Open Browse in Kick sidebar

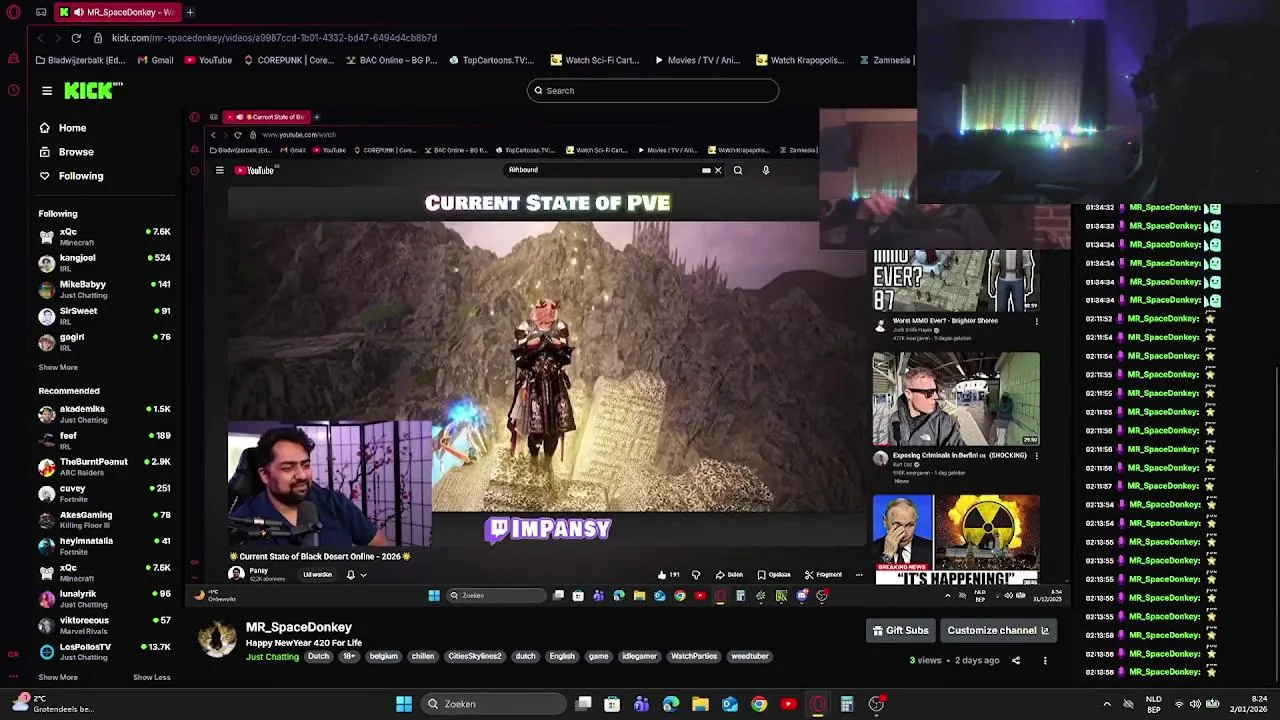66,152
